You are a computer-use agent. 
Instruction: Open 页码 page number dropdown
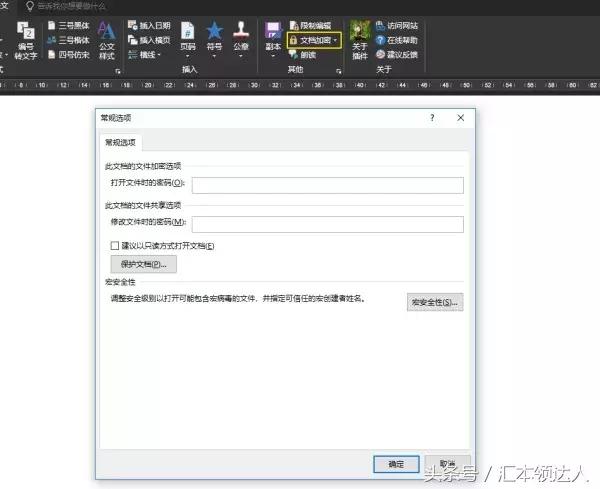[x=188, y=40]
